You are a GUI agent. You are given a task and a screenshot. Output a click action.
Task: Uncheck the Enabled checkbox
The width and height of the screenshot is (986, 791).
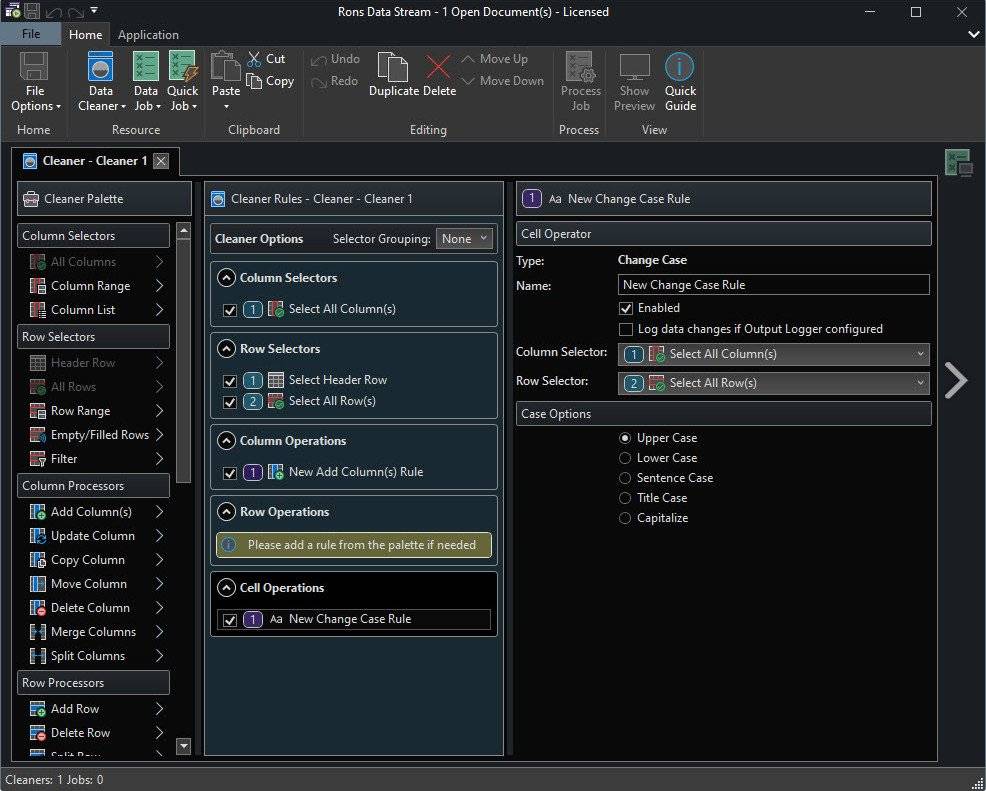[626, 308]
